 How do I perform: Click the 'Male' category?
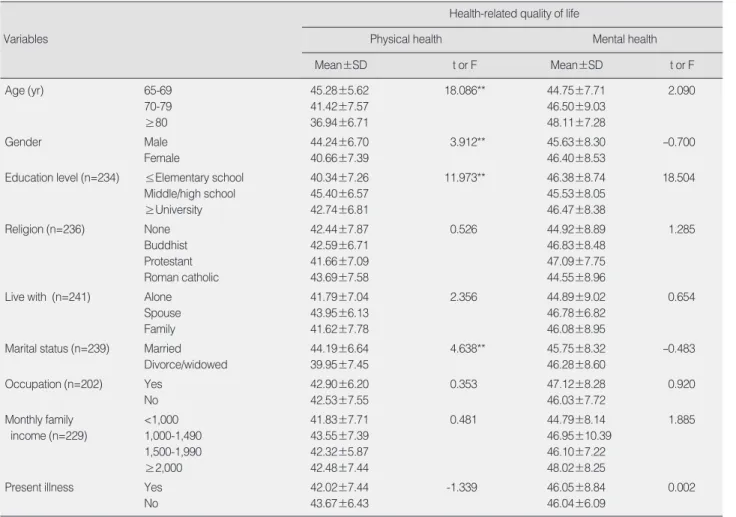click(x=156, y=142)
